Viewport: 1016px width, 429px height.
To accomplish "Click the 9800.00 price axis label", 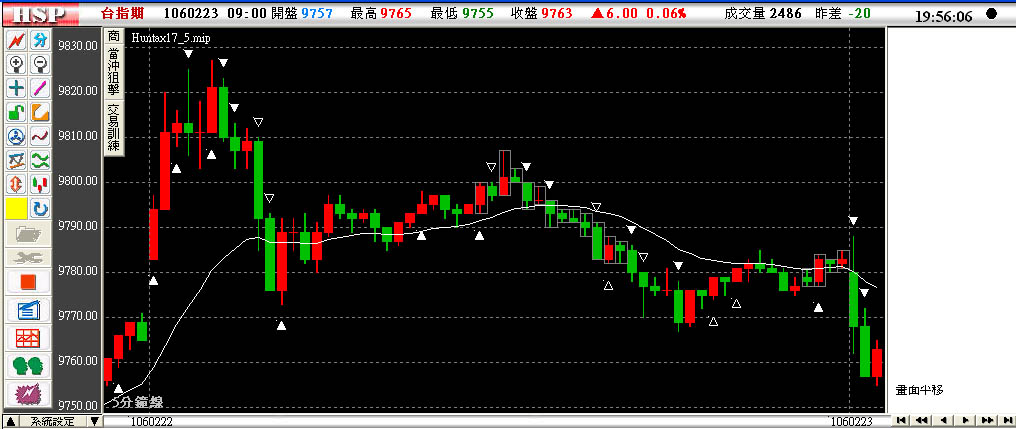I will [x=78, y=180].
